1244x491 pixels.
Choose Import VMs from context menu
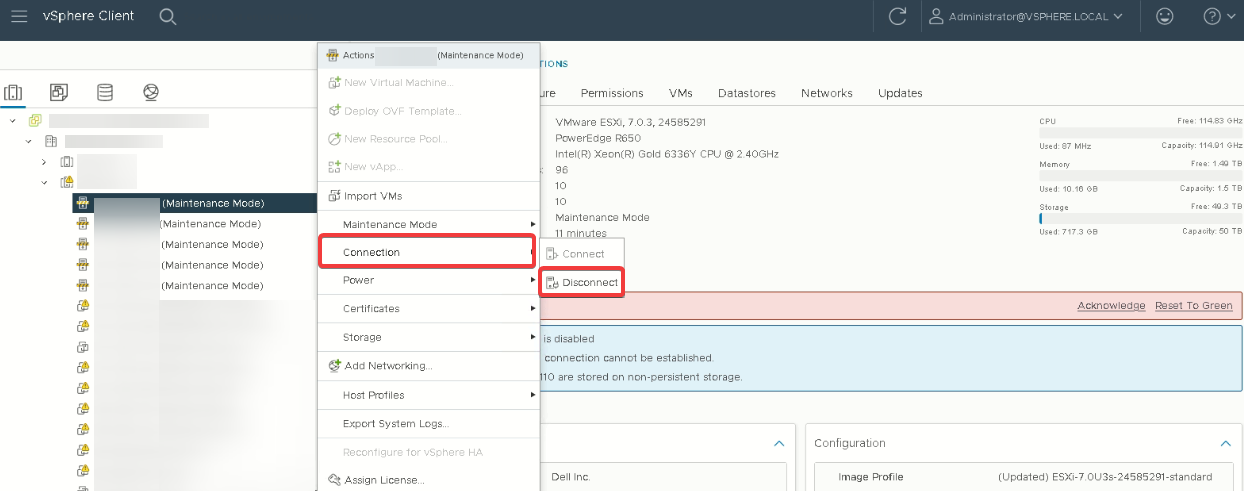pos(429,196)
